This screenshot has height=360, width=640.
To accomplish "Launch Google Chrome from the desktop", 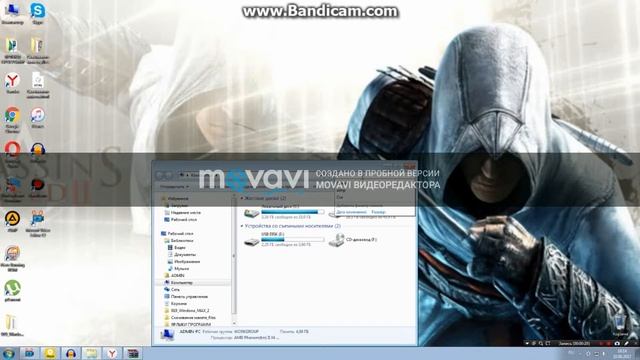I will coord(12,120).
